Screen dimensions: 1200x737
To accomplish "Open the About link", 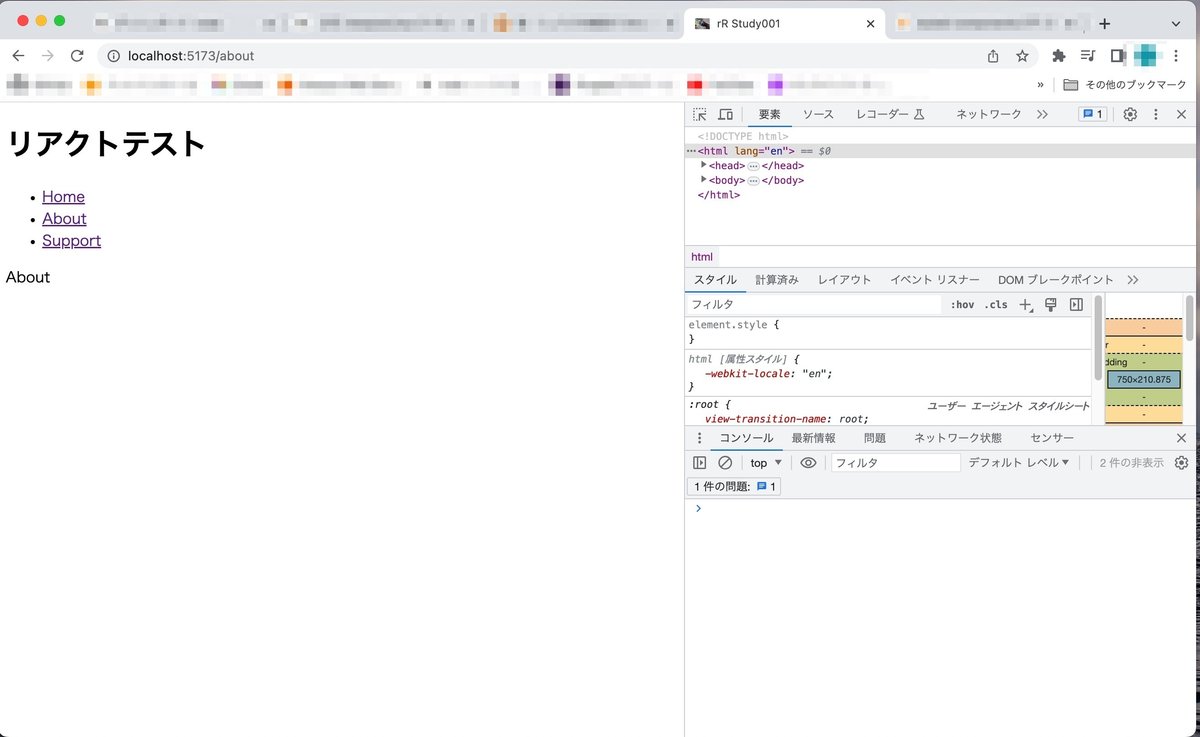I will pyautogui.click(x=64, y=219).
